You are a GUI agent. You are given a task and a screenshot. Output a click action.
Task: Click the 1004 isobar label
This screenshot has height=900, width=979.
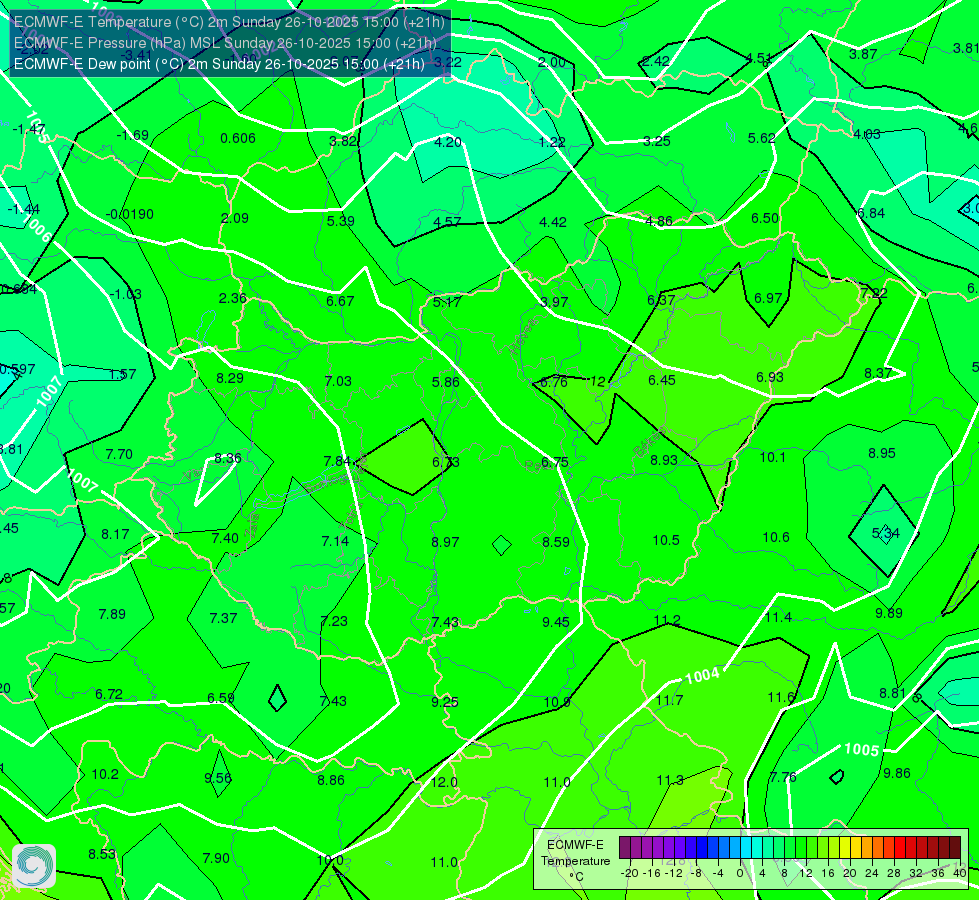point(702,675)
